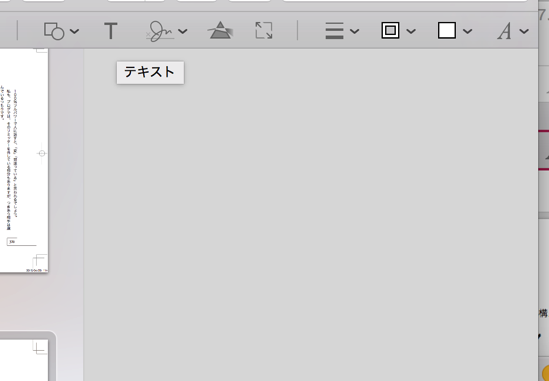Select the Text tool
This screenshot has width=549, height=381.
coord(111,31)
